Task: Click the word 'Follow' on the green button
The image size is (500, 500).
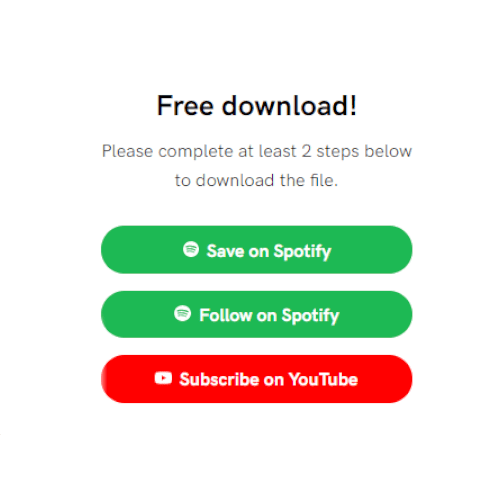Action: [226, 315]
